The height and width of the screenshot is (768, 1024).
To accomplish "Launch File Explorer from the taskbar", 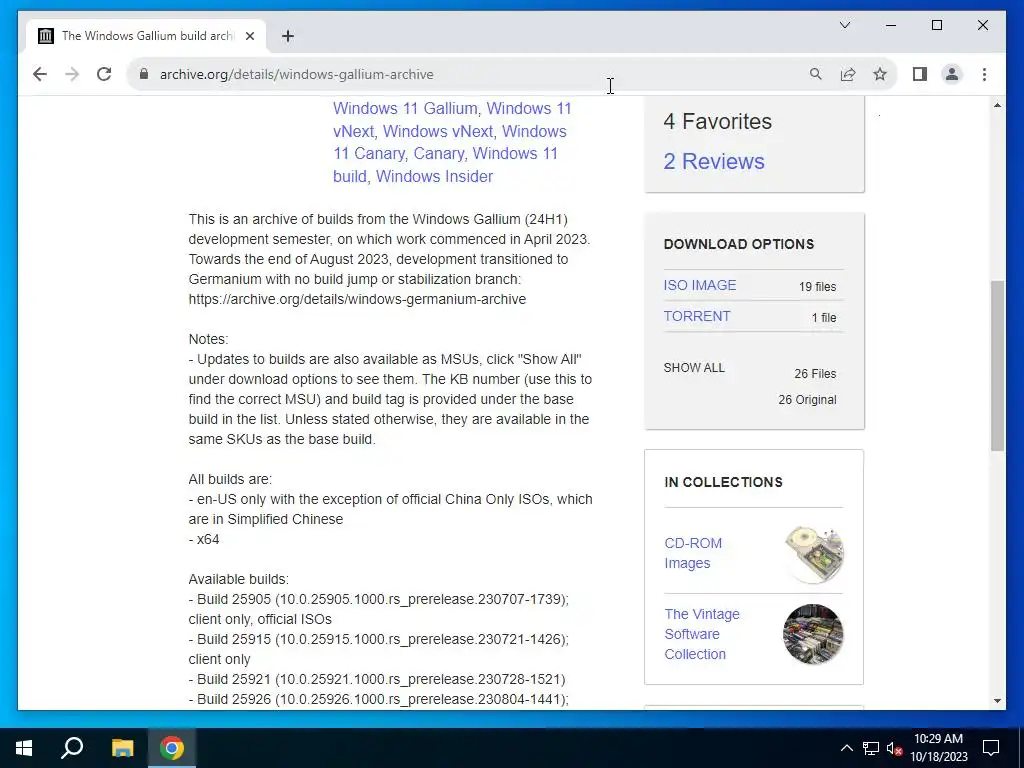I will (122, 748).
